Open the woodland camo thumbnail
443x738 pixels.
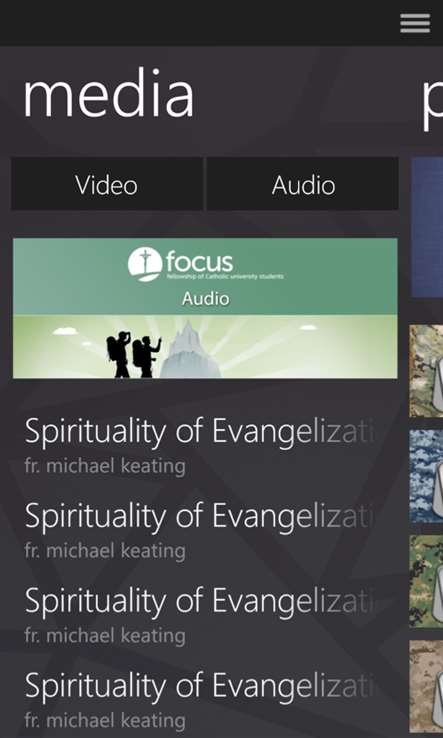pyautogui.click(x=426, y=371)
